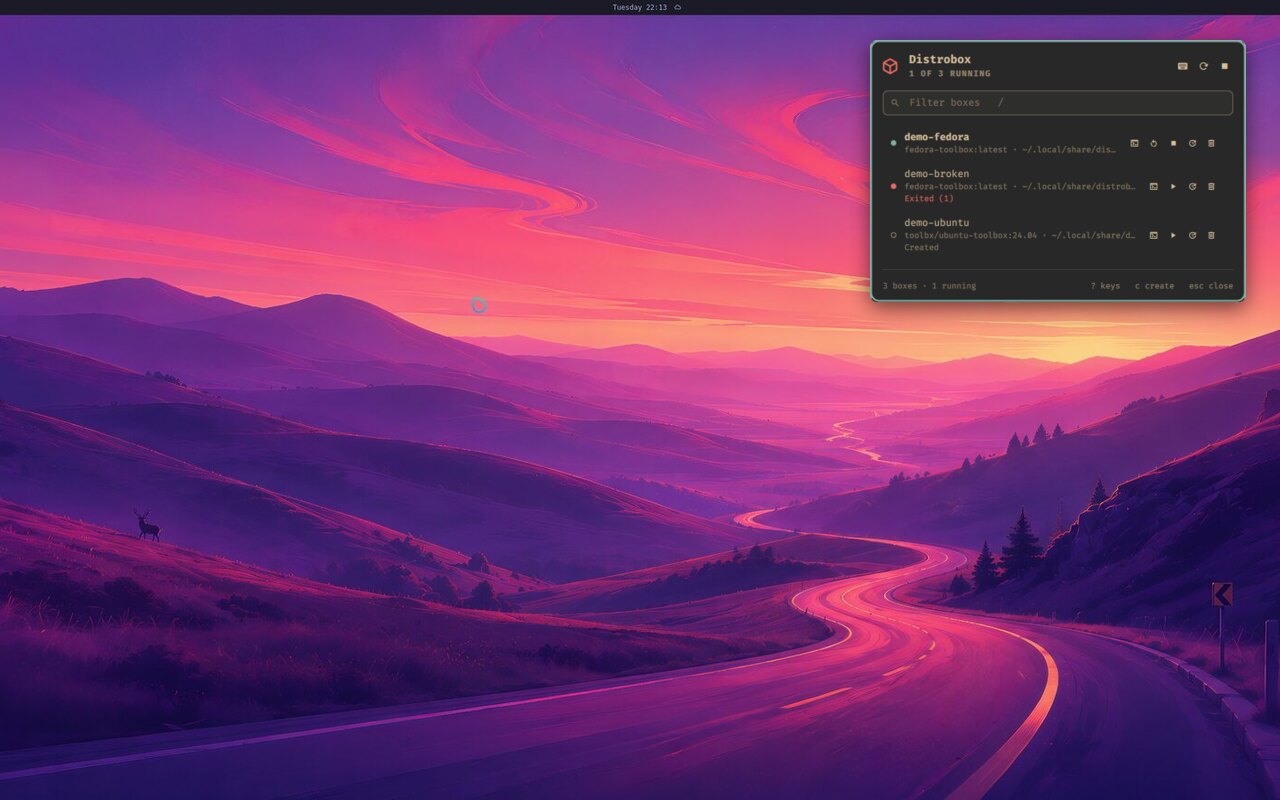Click the 'c create' footer action
This screenshot has height=800, width=1280.
click(1154, 286)
